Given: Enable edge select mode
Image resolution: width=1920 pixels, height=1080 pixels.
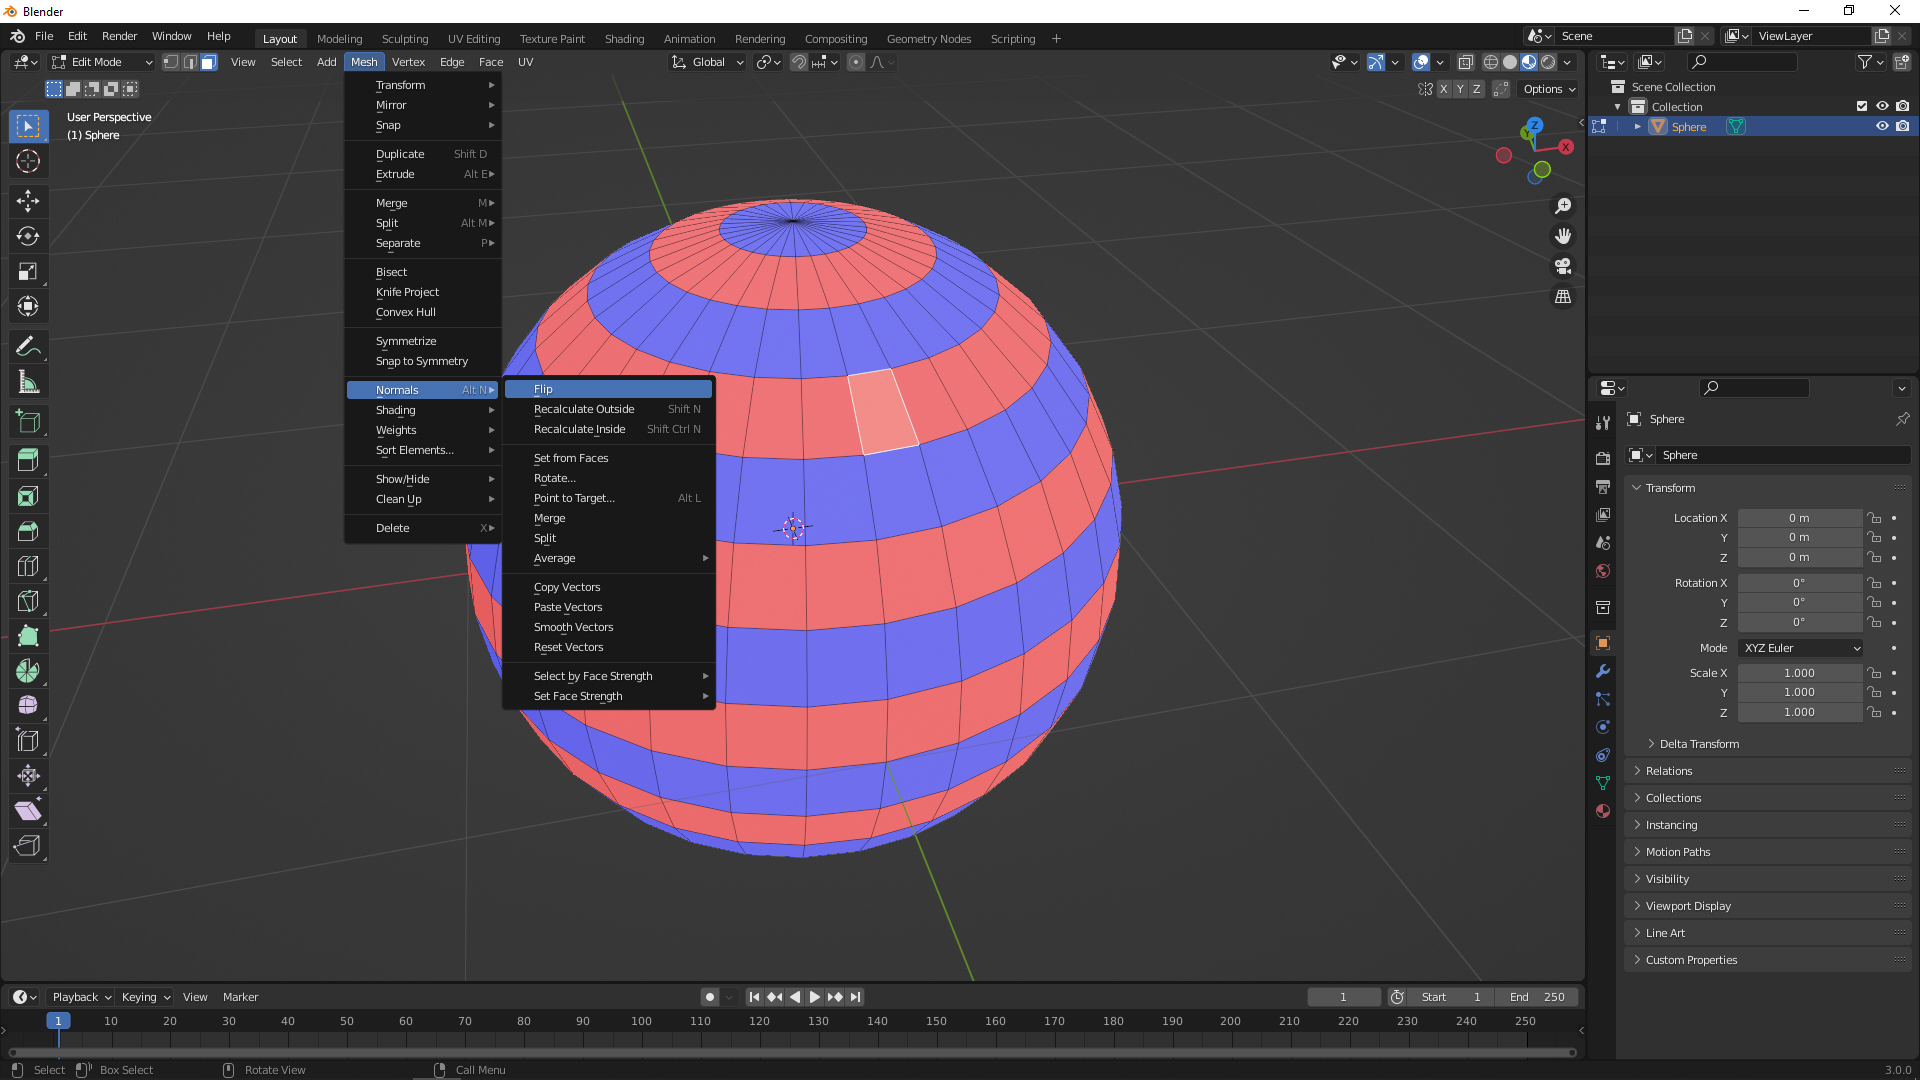Looking at the screenshot, I should point(190,62).
